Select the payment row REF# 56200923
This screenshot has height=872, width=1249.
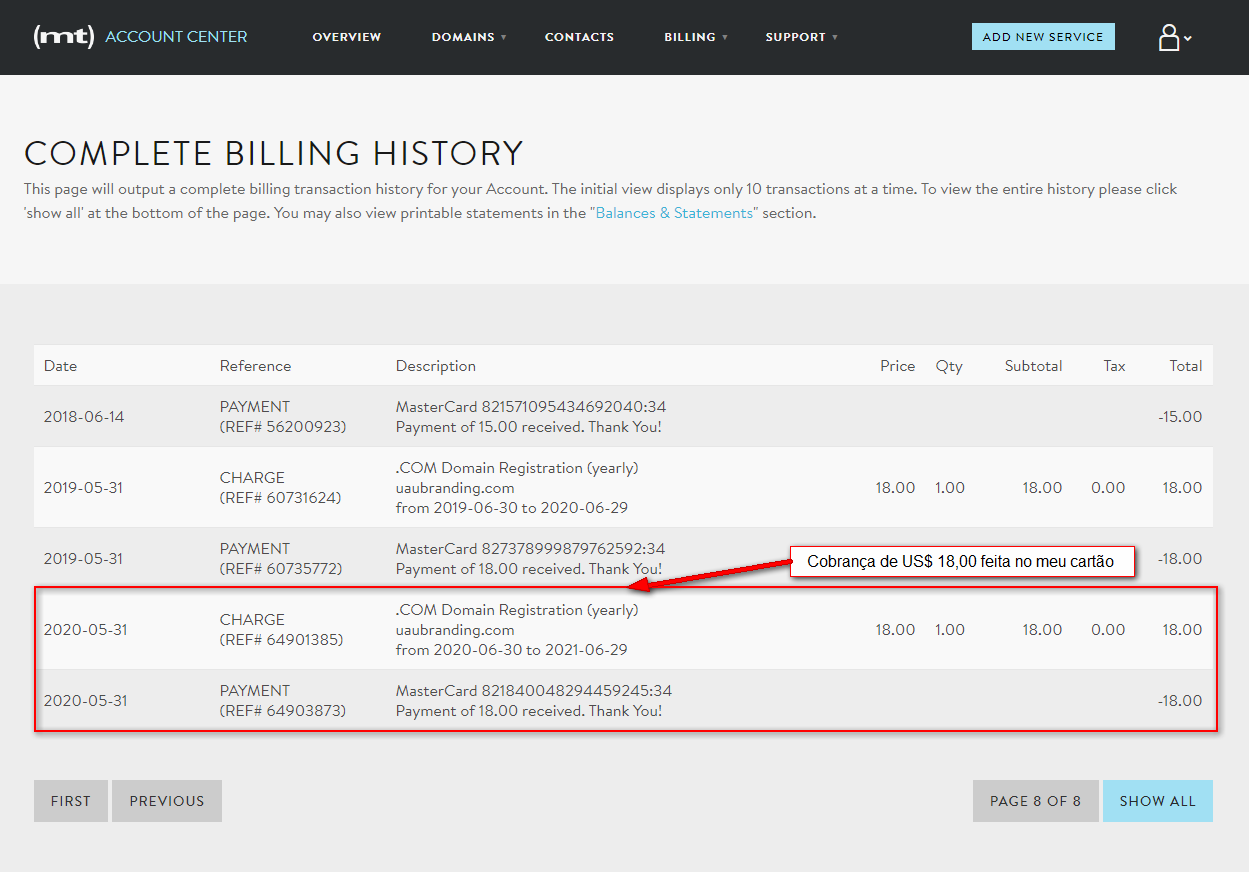click(283, 417)
